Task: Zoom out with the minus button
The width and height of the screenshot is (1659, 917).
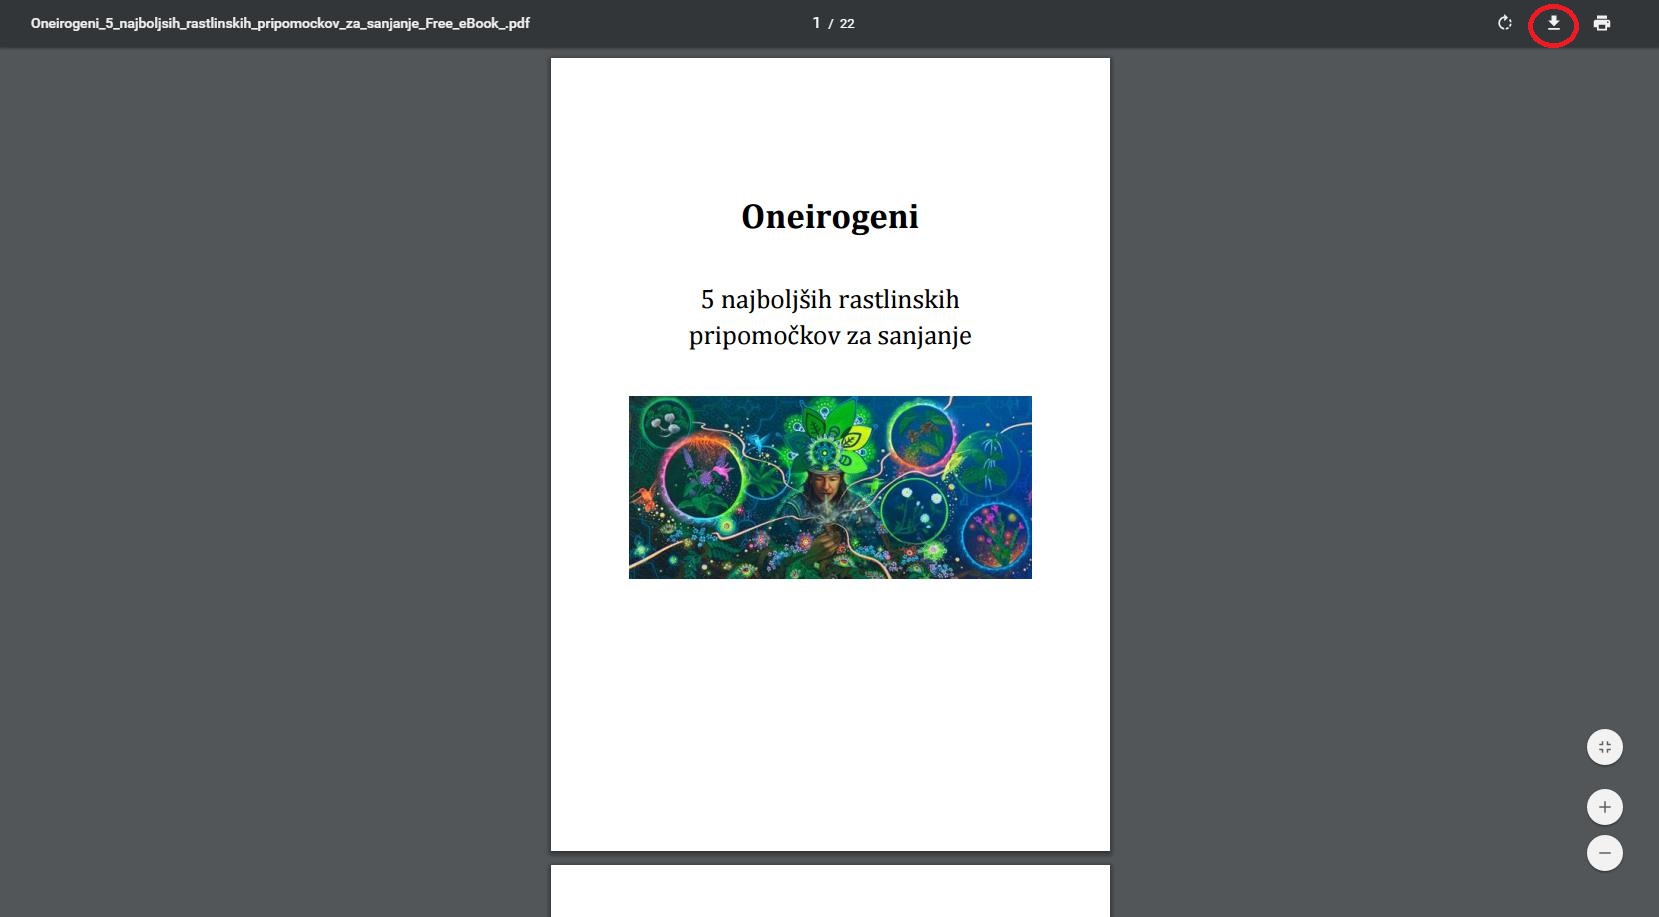Action: pos(1604,853)
